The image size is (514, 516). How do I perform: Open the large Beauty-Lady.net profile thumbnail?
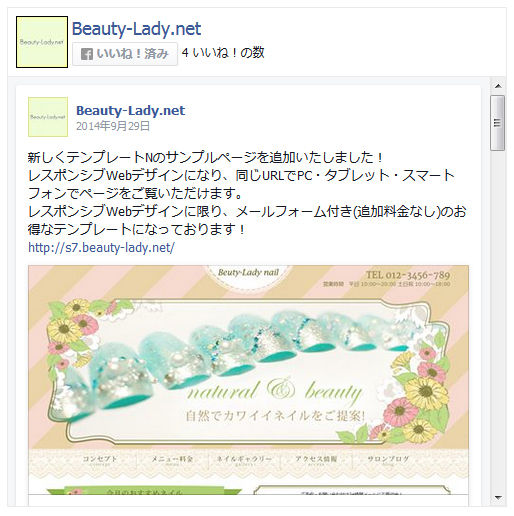pos(42,42)
